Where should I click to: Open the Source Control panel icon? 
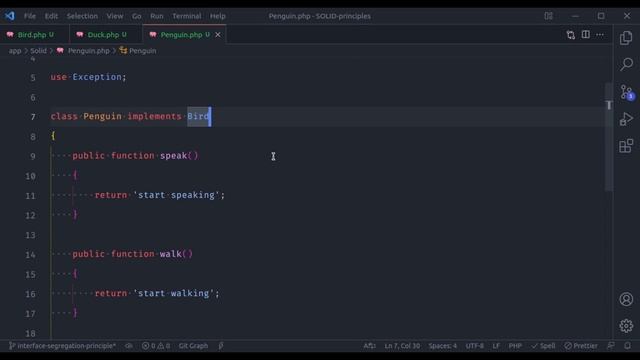(627, 92)
